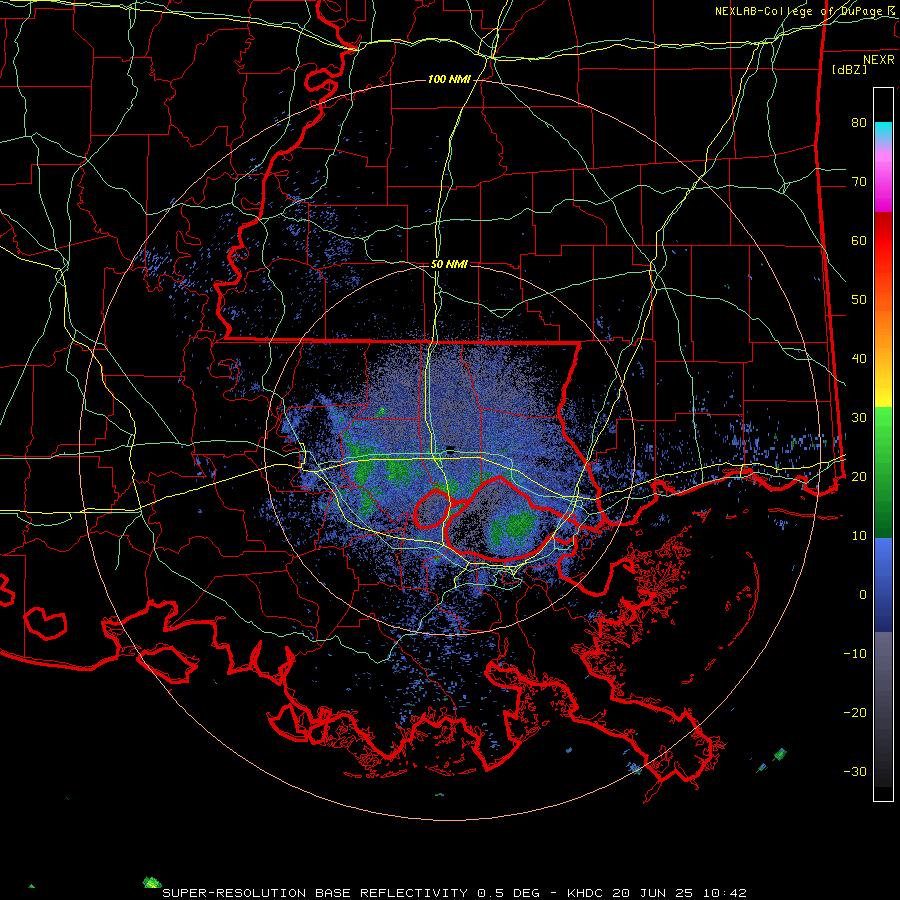Click the -30 value on the dBZ scale

coord(855,771)
